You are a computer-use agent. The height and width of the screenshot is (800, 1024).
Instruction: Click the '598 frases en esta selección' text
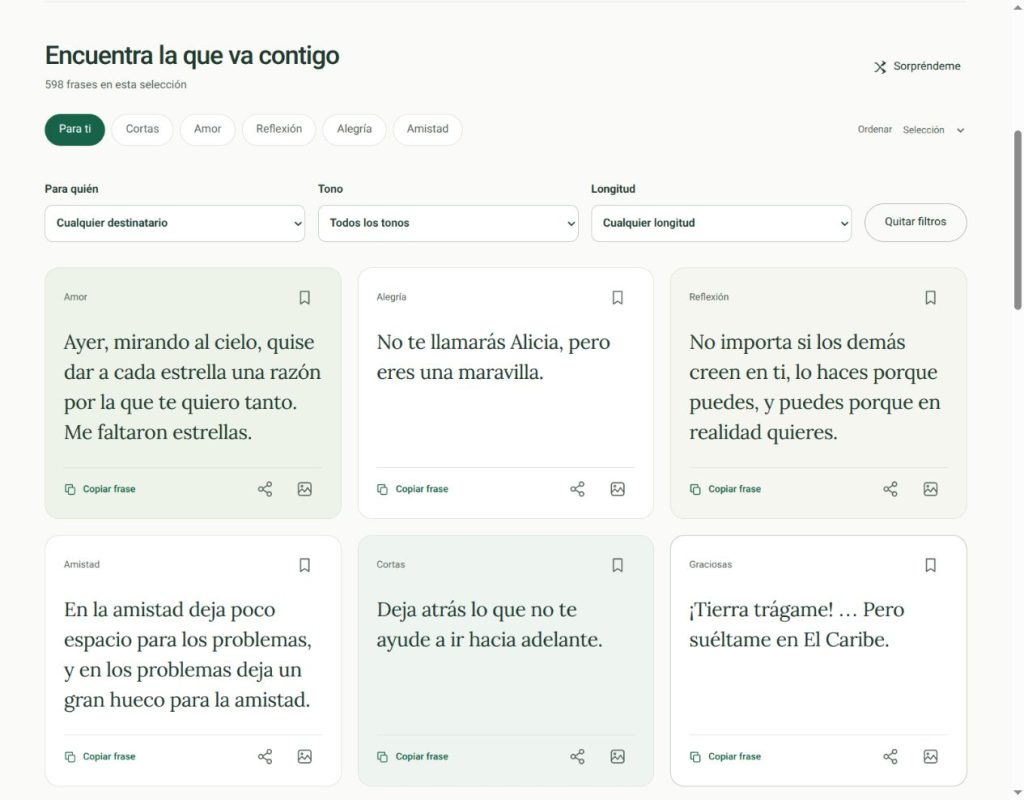116,84
